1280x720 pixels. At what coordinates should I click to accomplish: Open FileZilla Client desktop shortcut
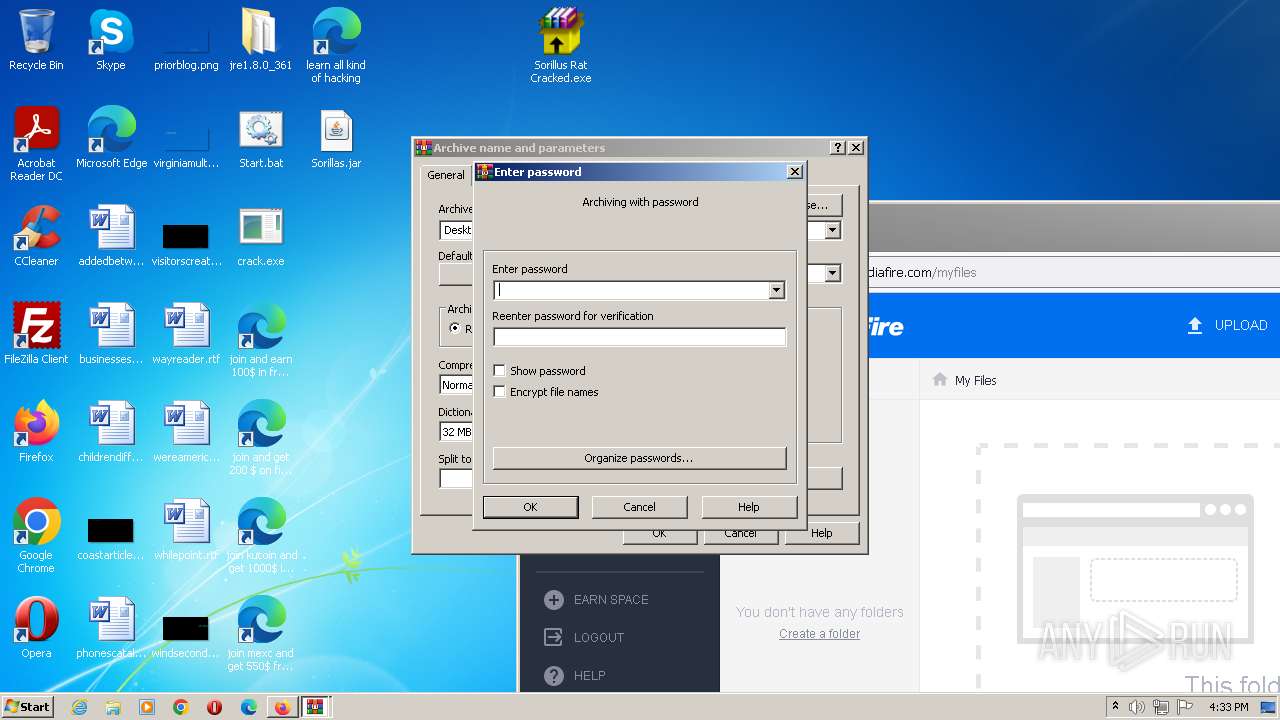pyautogui.click(x=36, y=334)
